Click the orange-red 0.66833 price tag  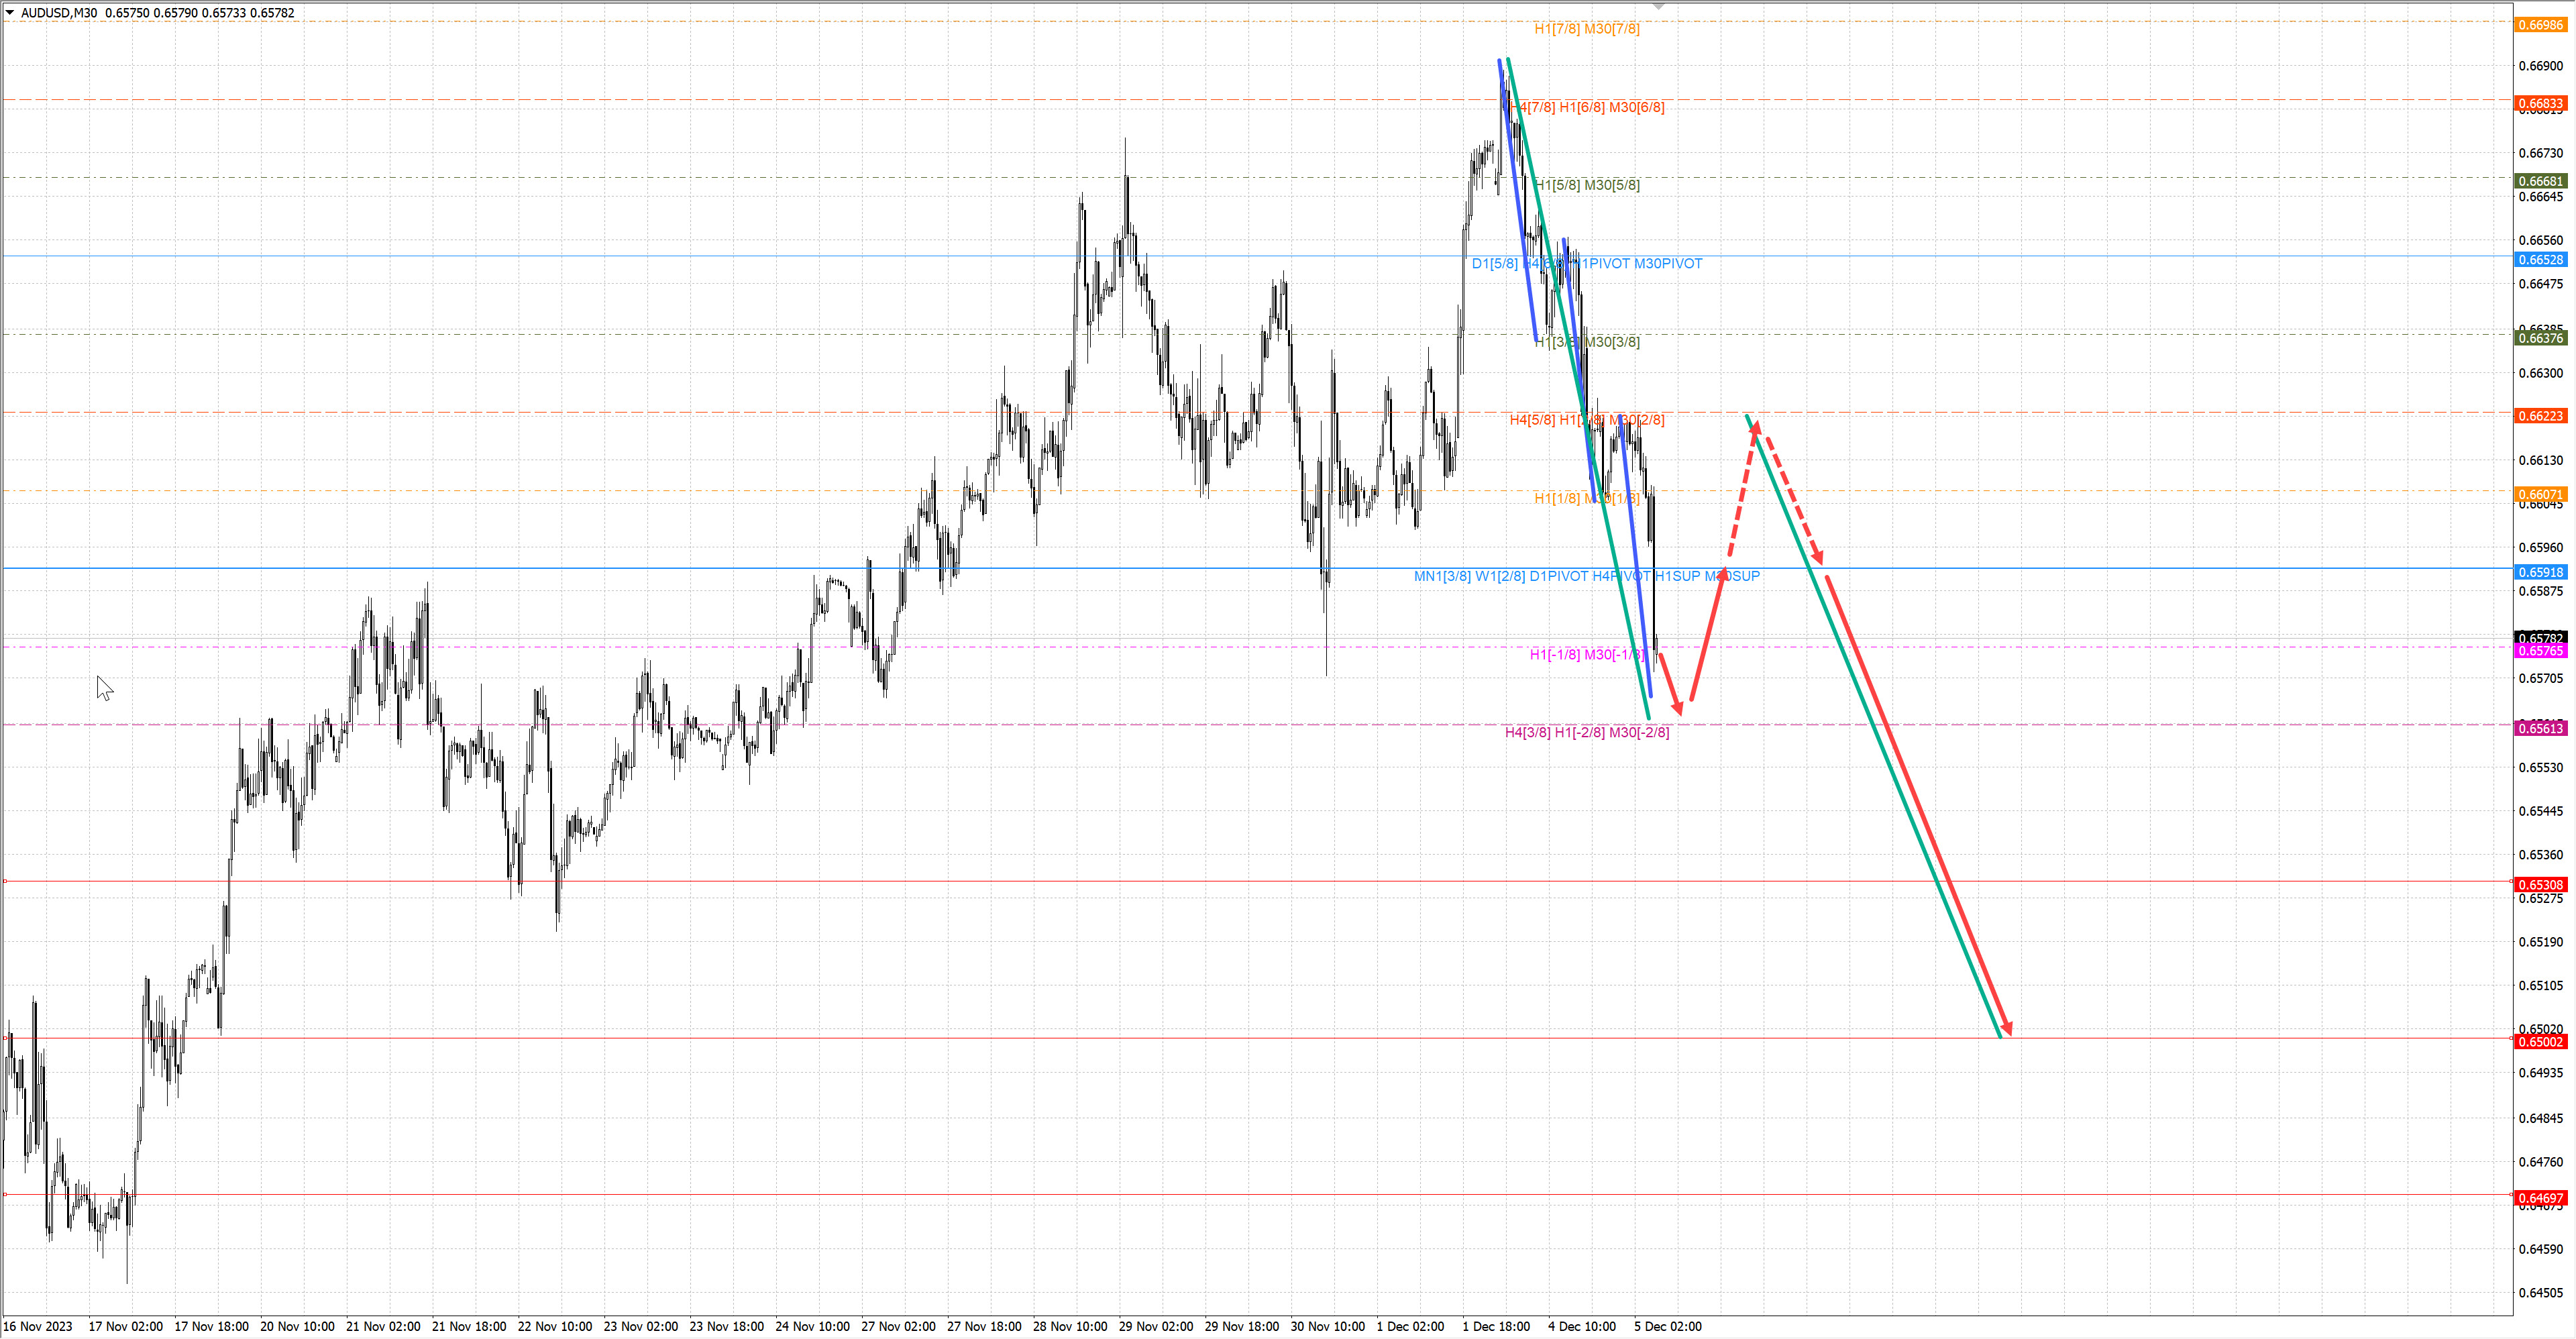point(2540,104)
